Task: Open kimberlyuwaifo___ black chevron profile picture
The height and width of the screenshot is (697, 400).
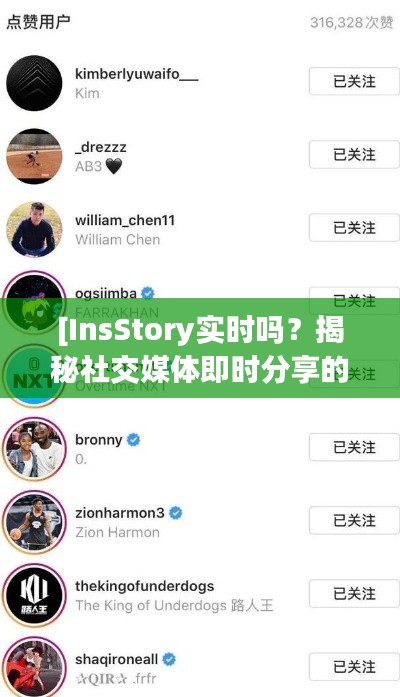Action: point(34,83)
